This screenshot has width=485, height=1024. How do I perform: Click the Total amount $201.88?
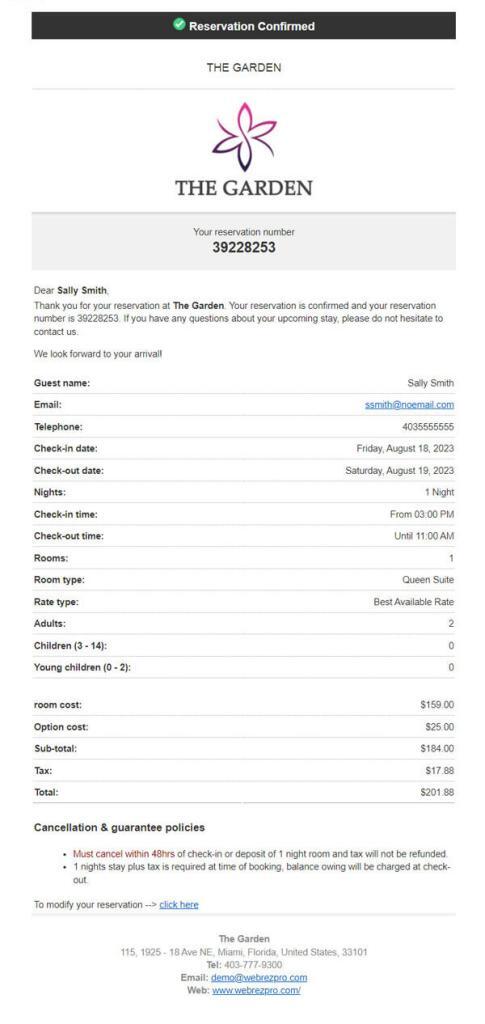click(x=437, y=792)
